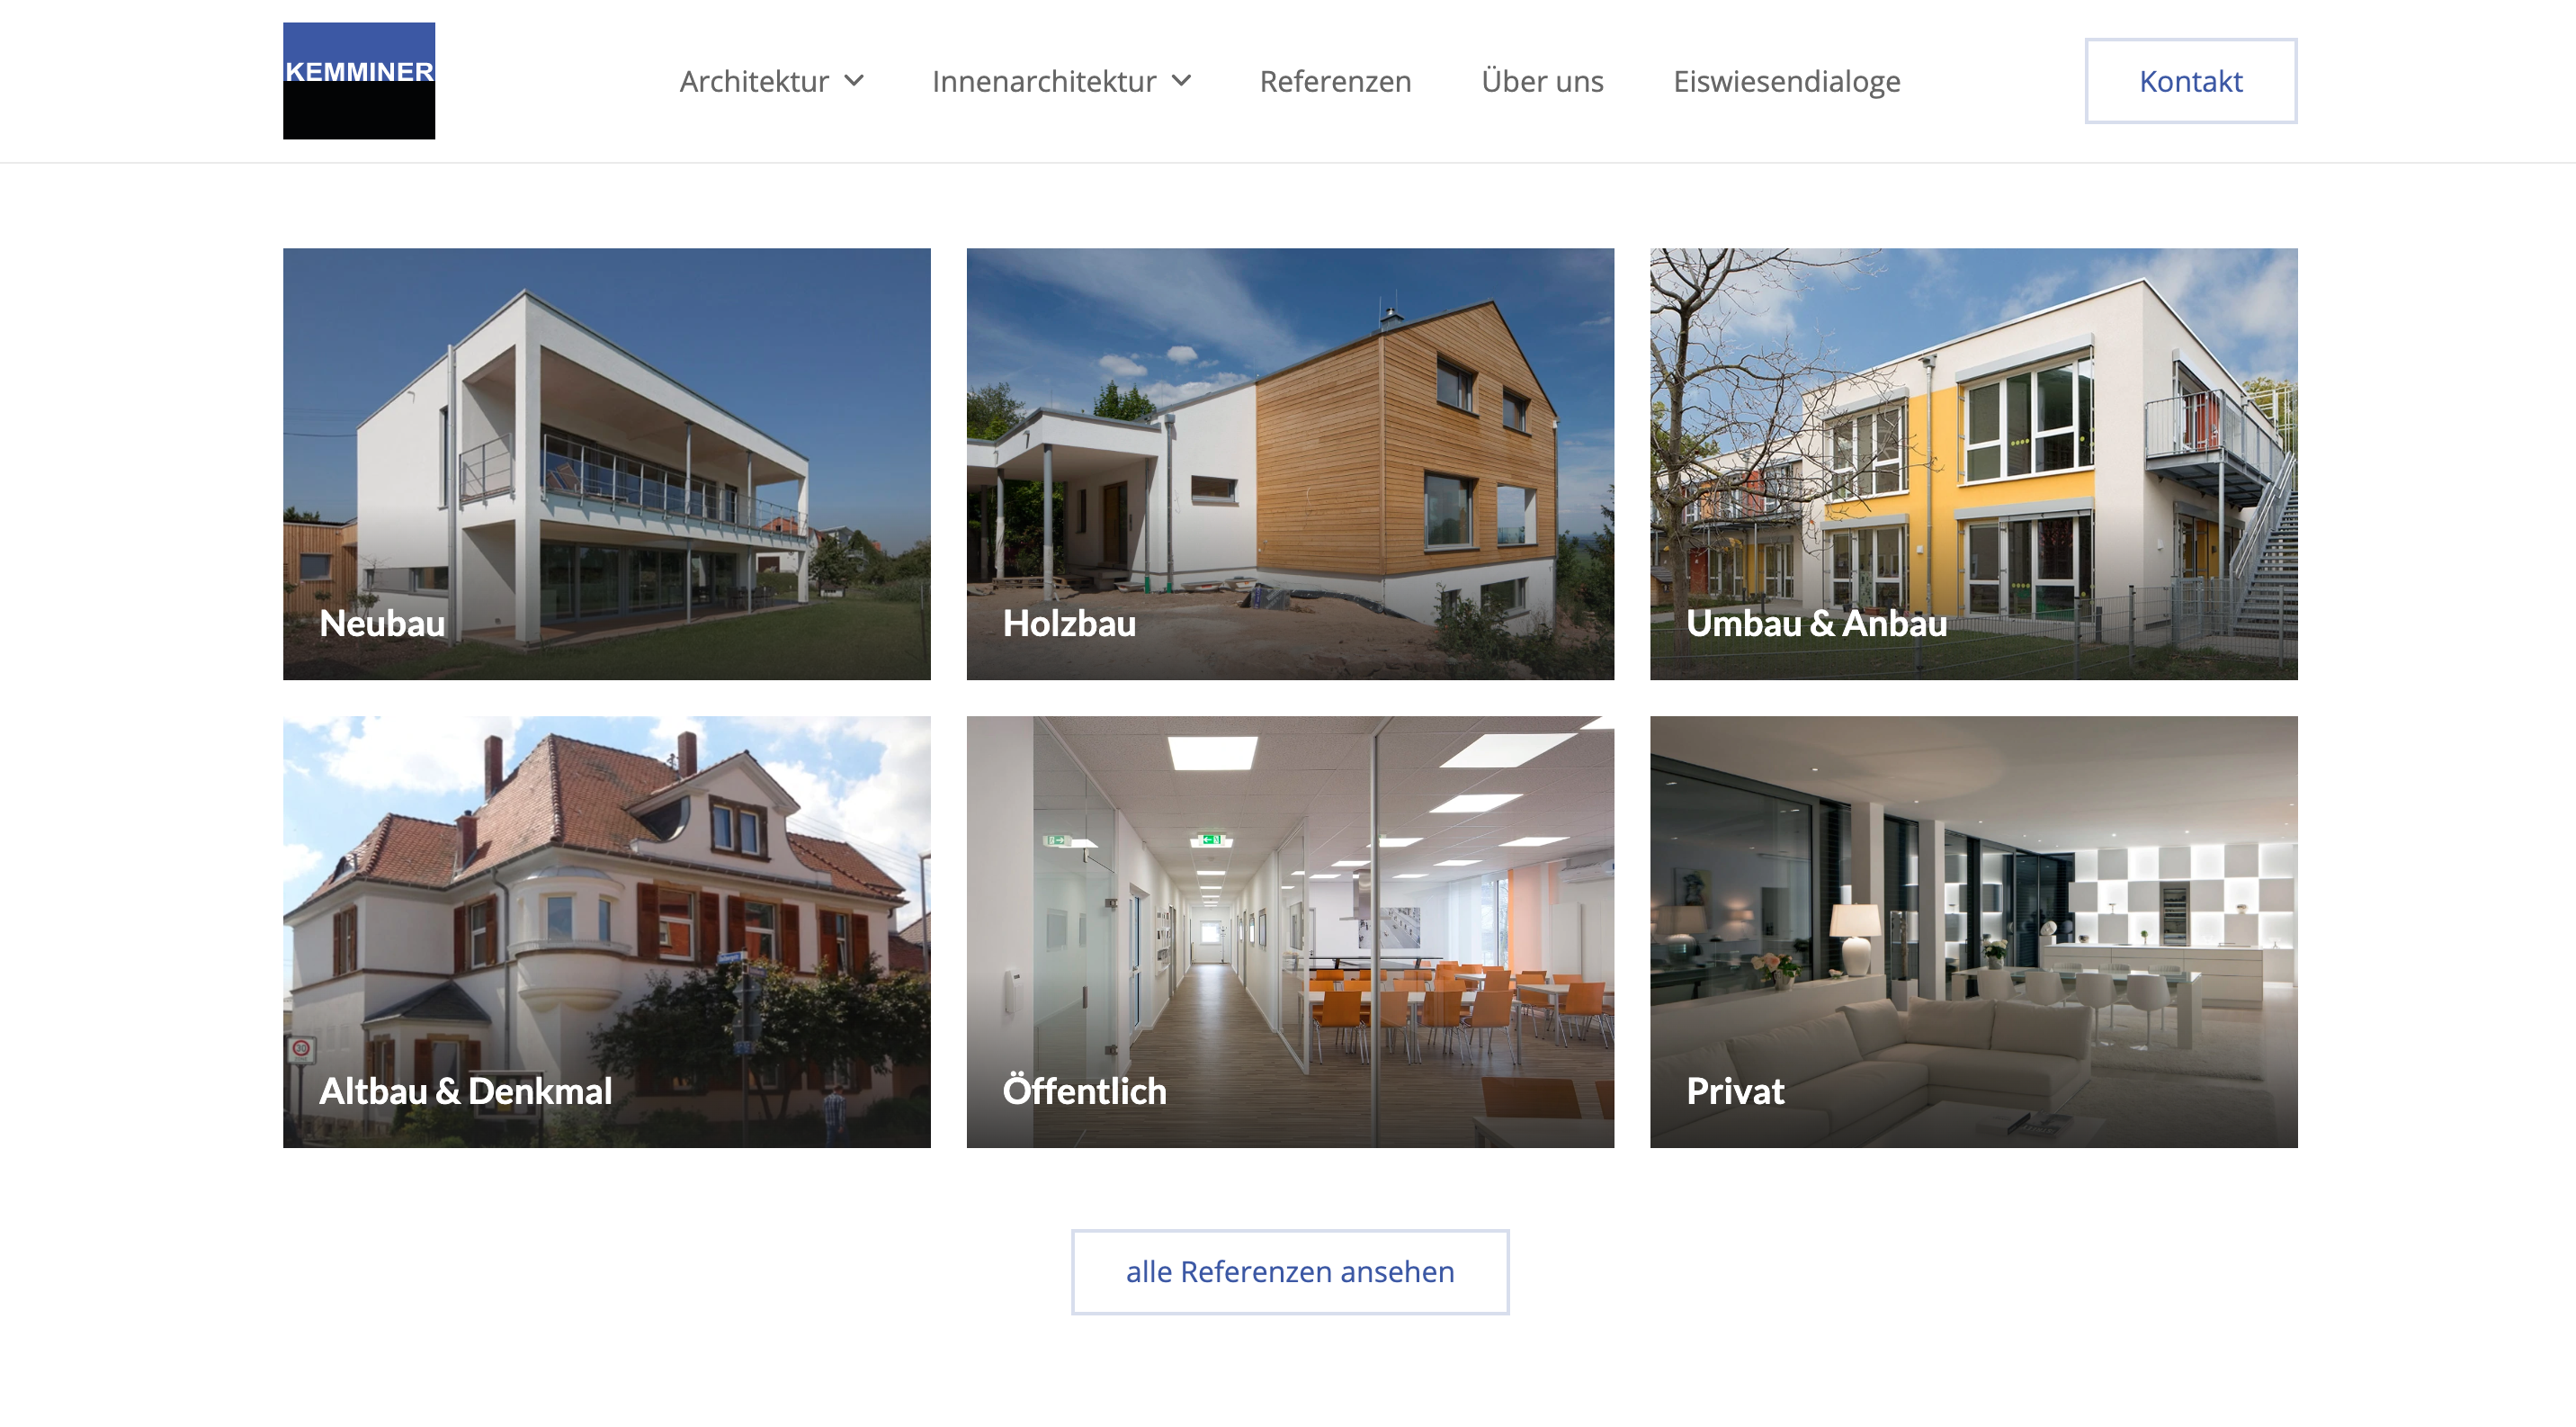Open the Neubau category tile
The width and height of the screenshot is (2576, 1427).
tap(607, 464)
